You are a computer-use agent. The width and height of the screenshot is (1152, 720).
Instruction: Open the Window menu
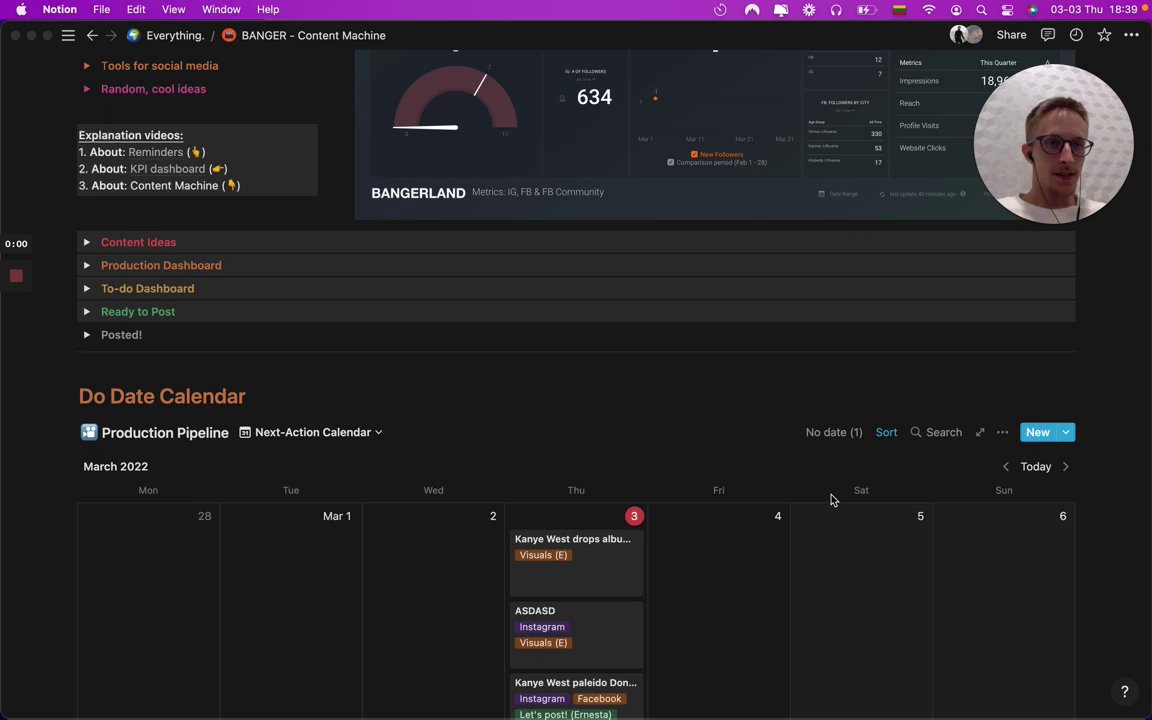tap(221, 10)
